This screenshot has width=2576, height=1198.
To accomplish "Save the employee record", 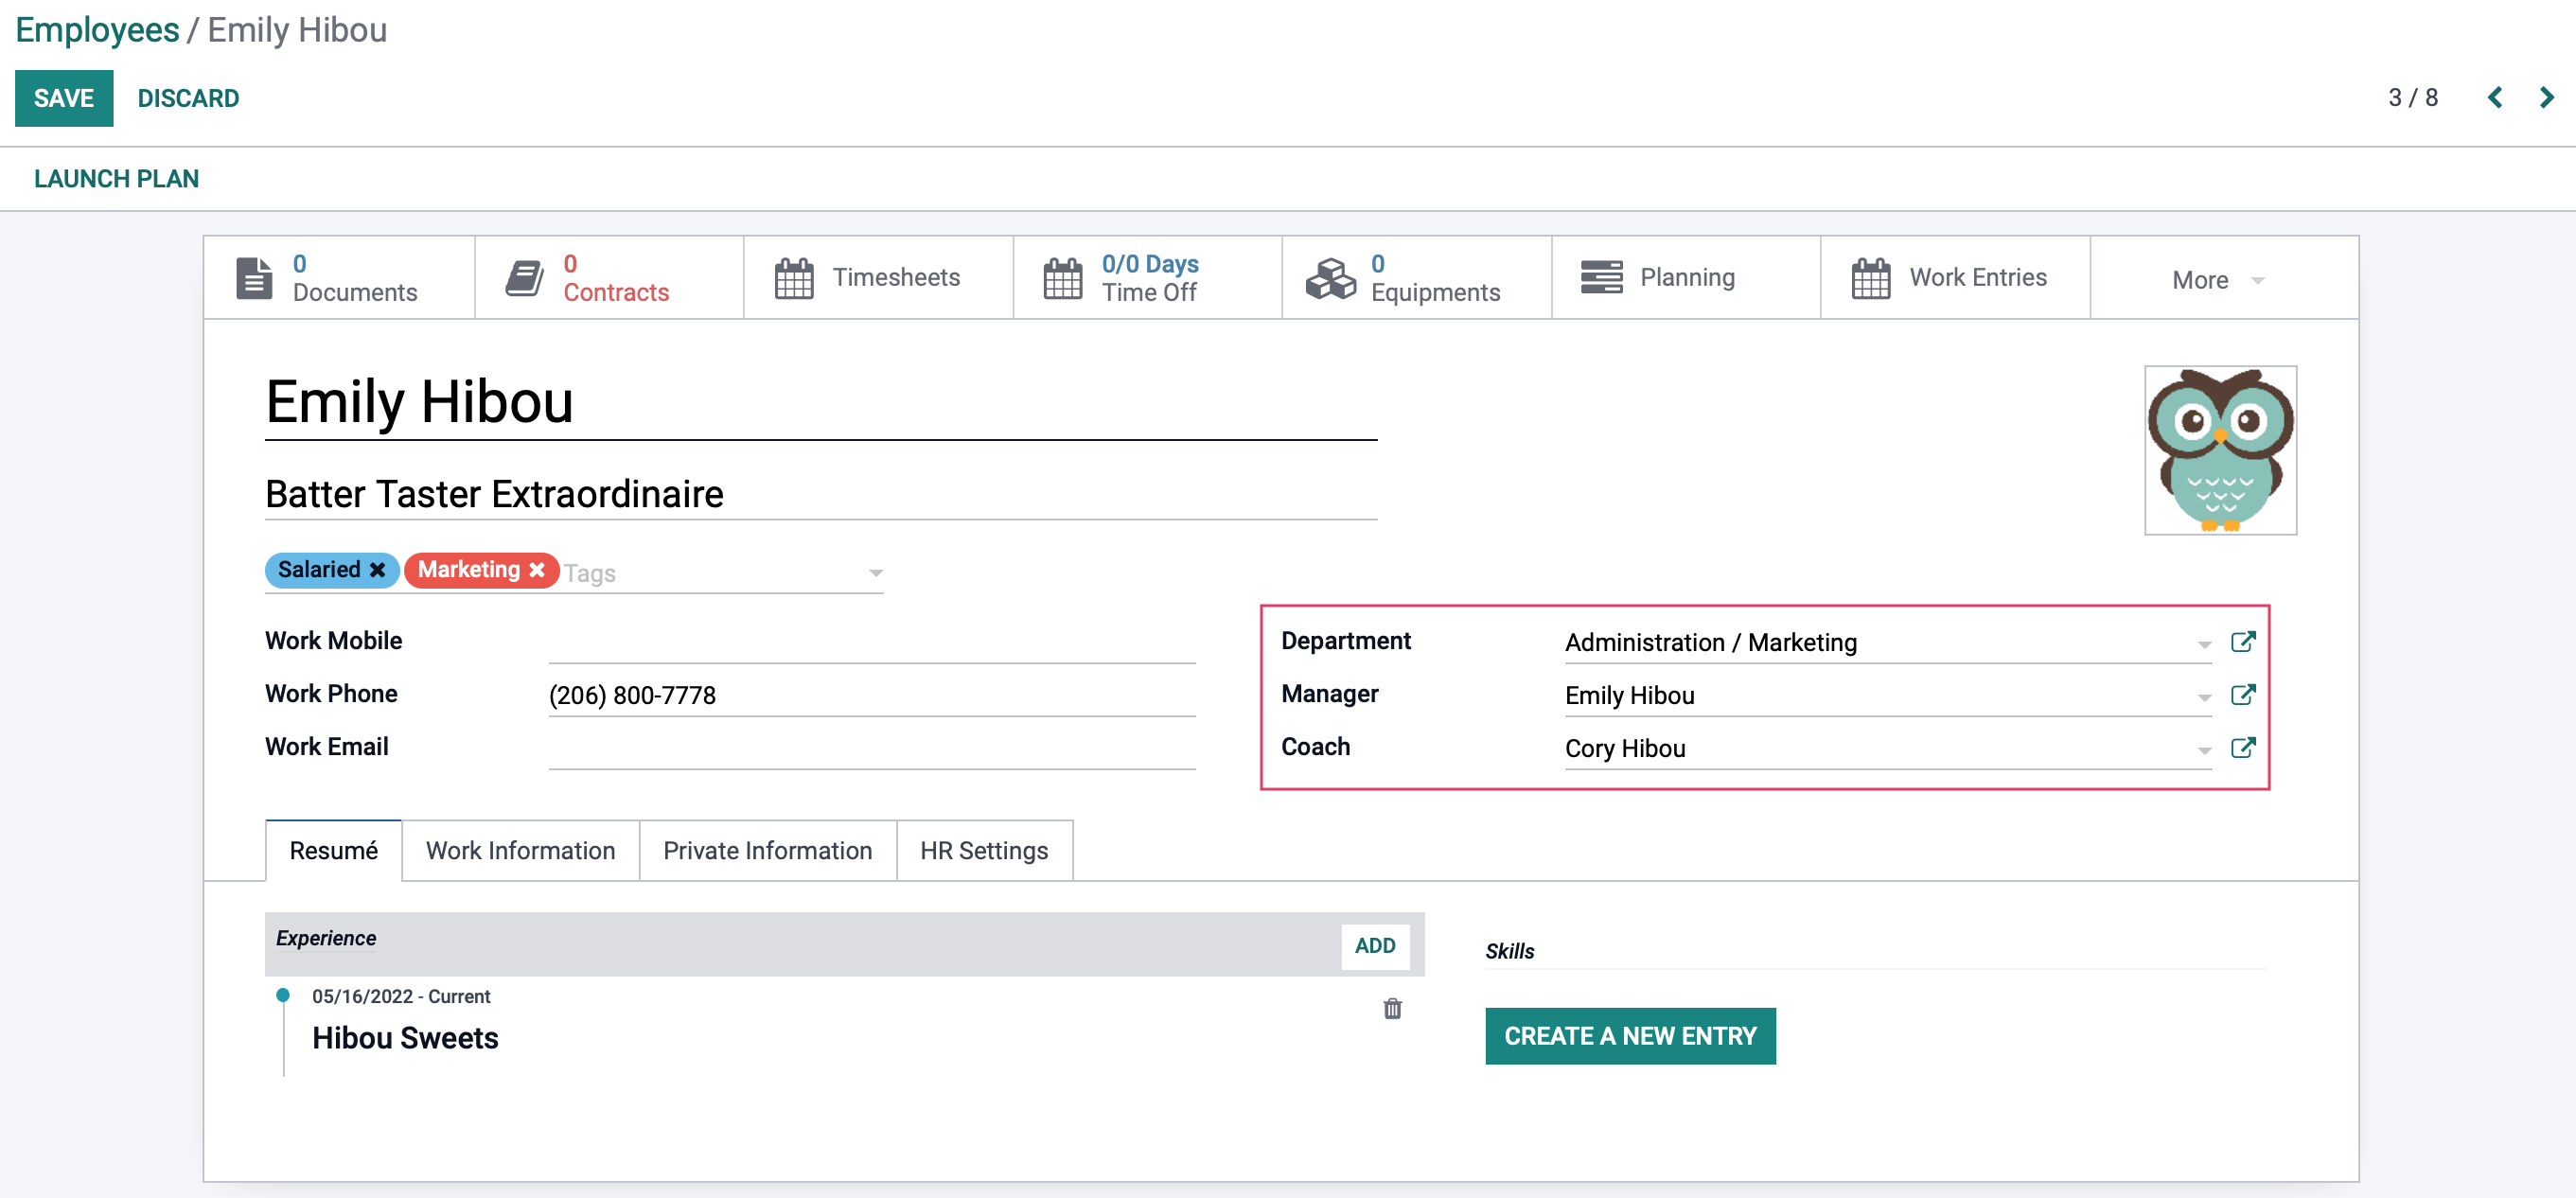I will tap(64, 98).
